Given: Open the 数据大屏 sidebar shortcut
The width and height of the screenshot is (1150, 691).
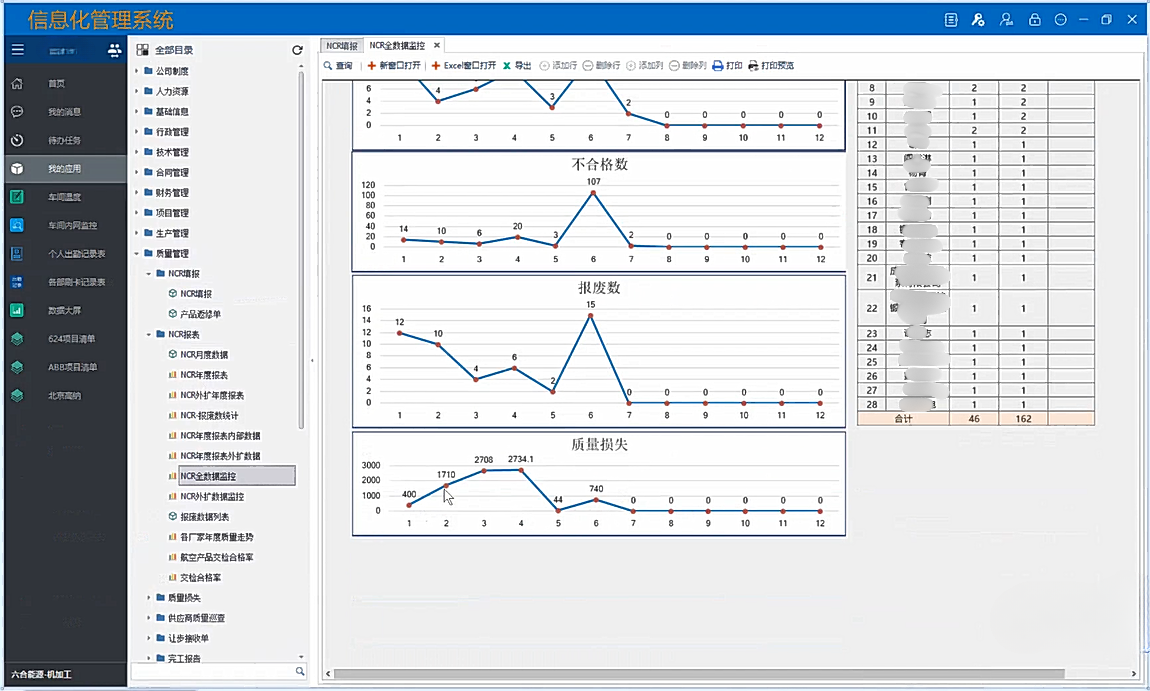Looking at the screenshot, I should (64, 310).
